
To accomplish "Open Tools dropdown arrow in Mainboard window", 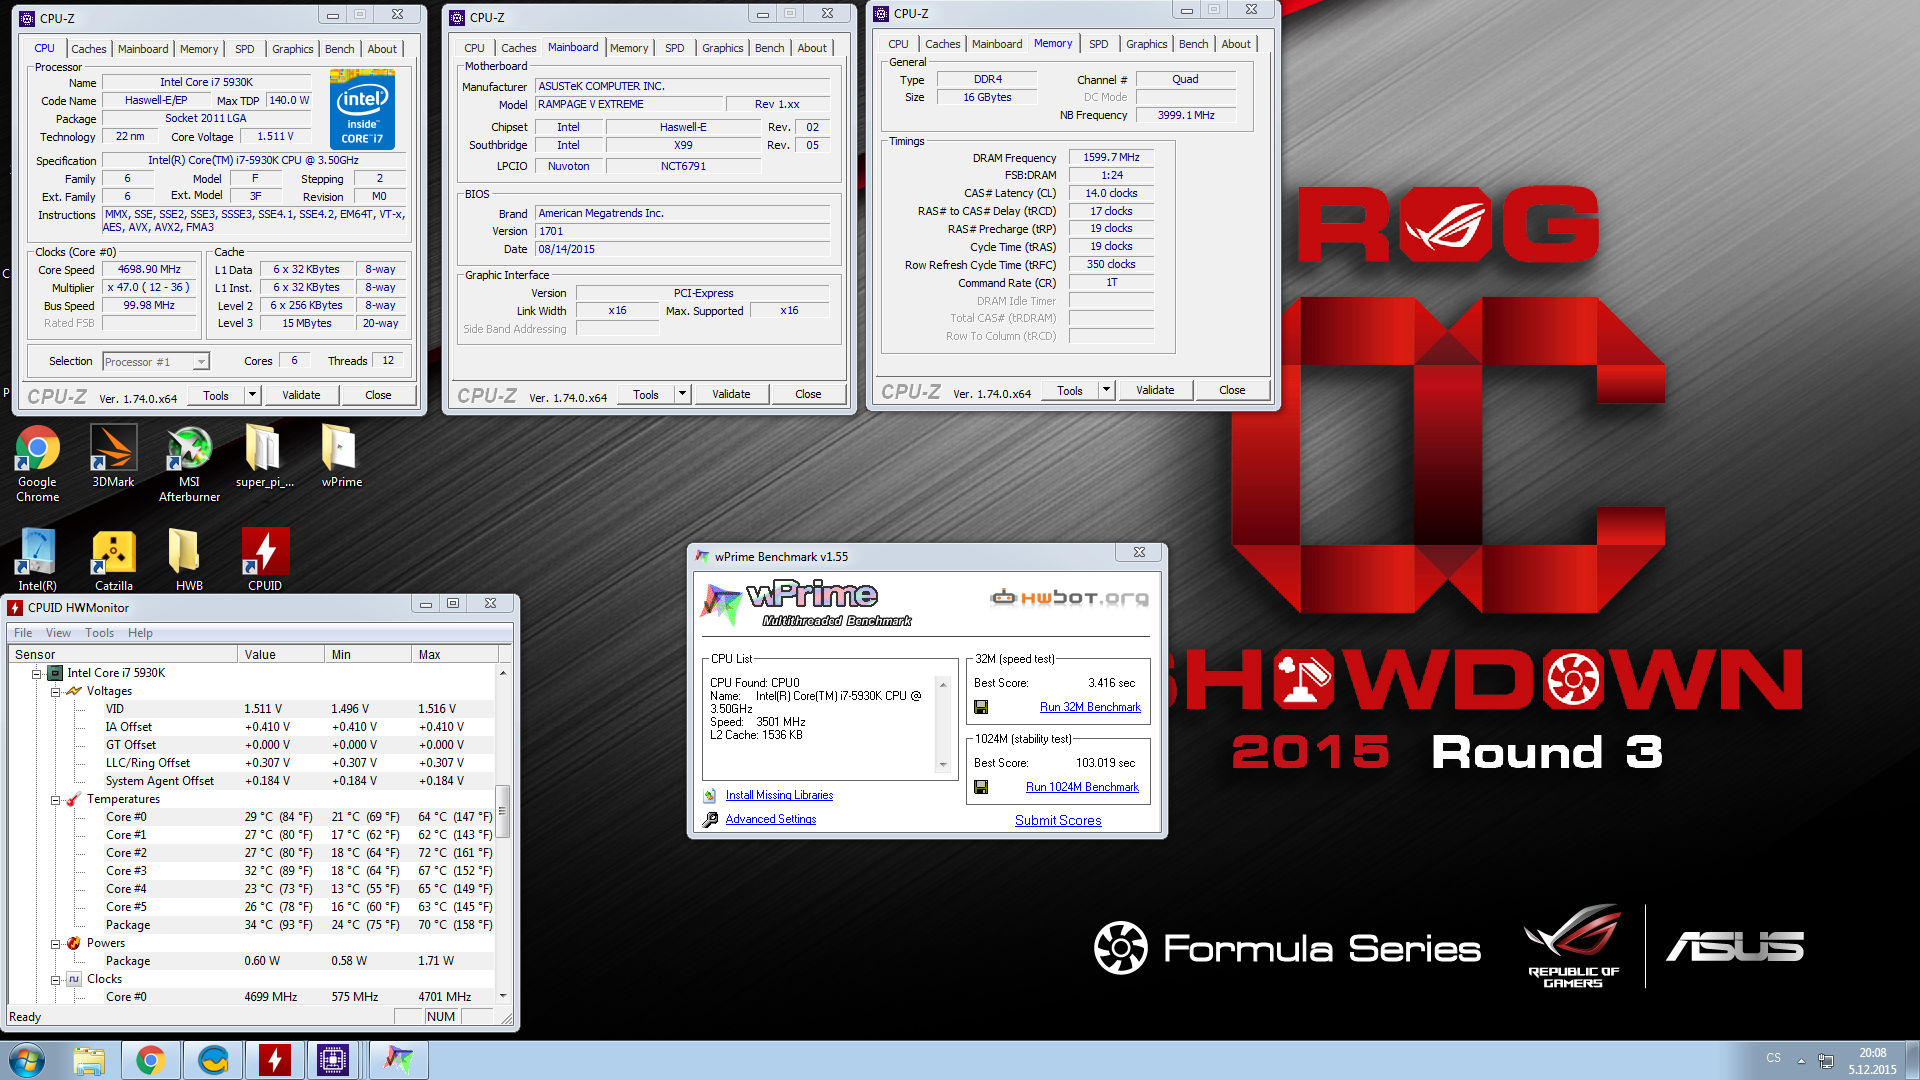I will coord(683,394).
